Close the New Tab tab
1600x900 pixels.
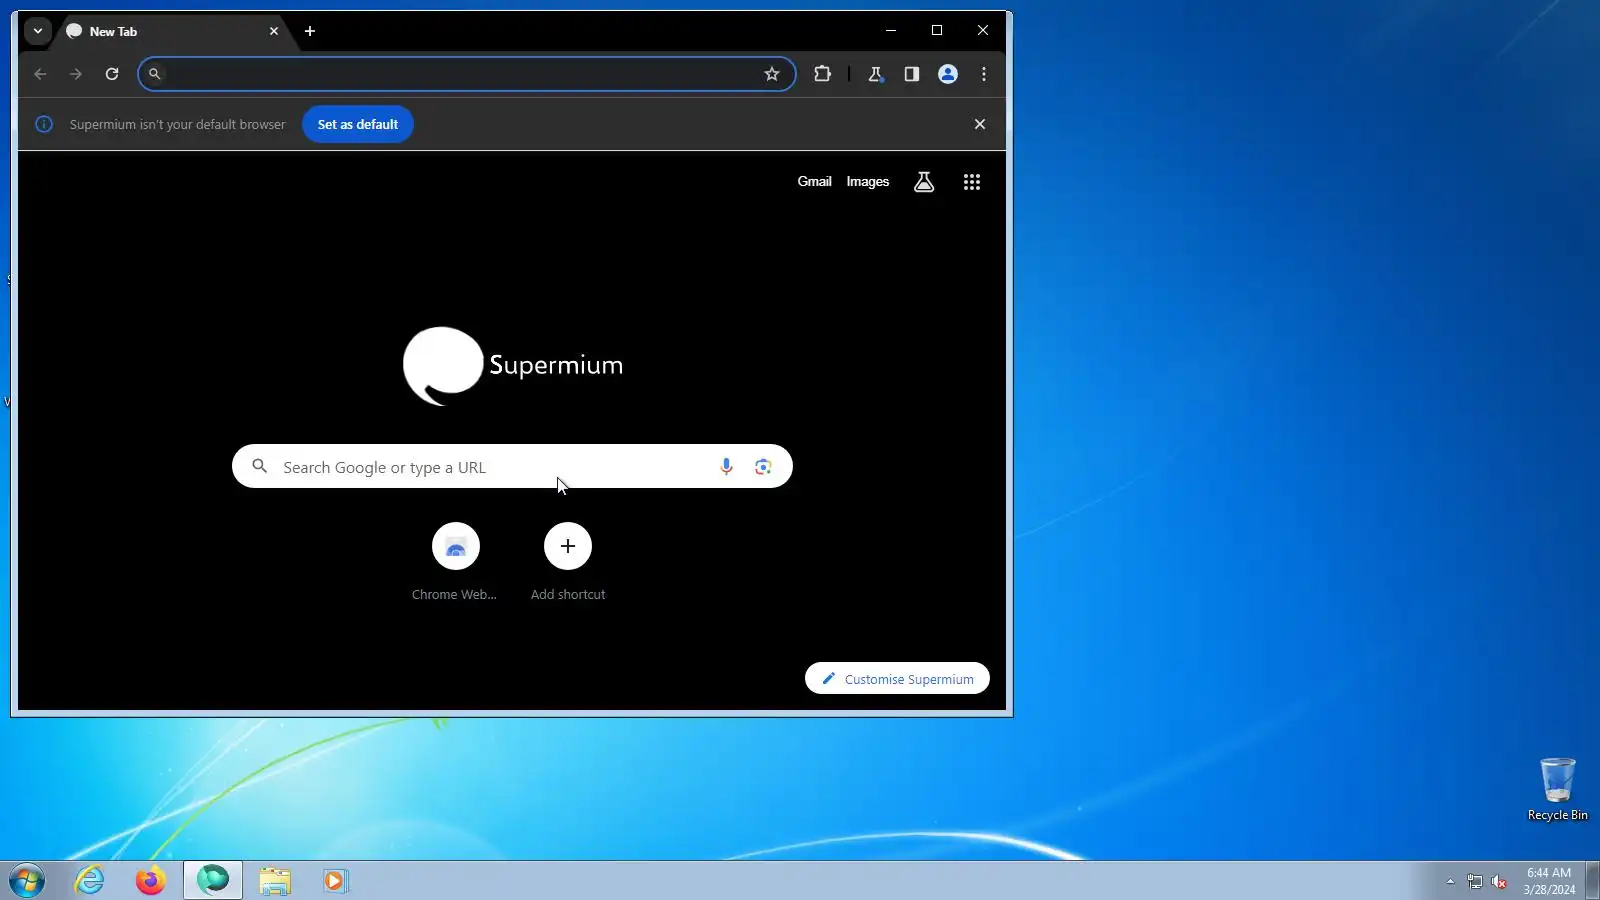coord(274,31)
